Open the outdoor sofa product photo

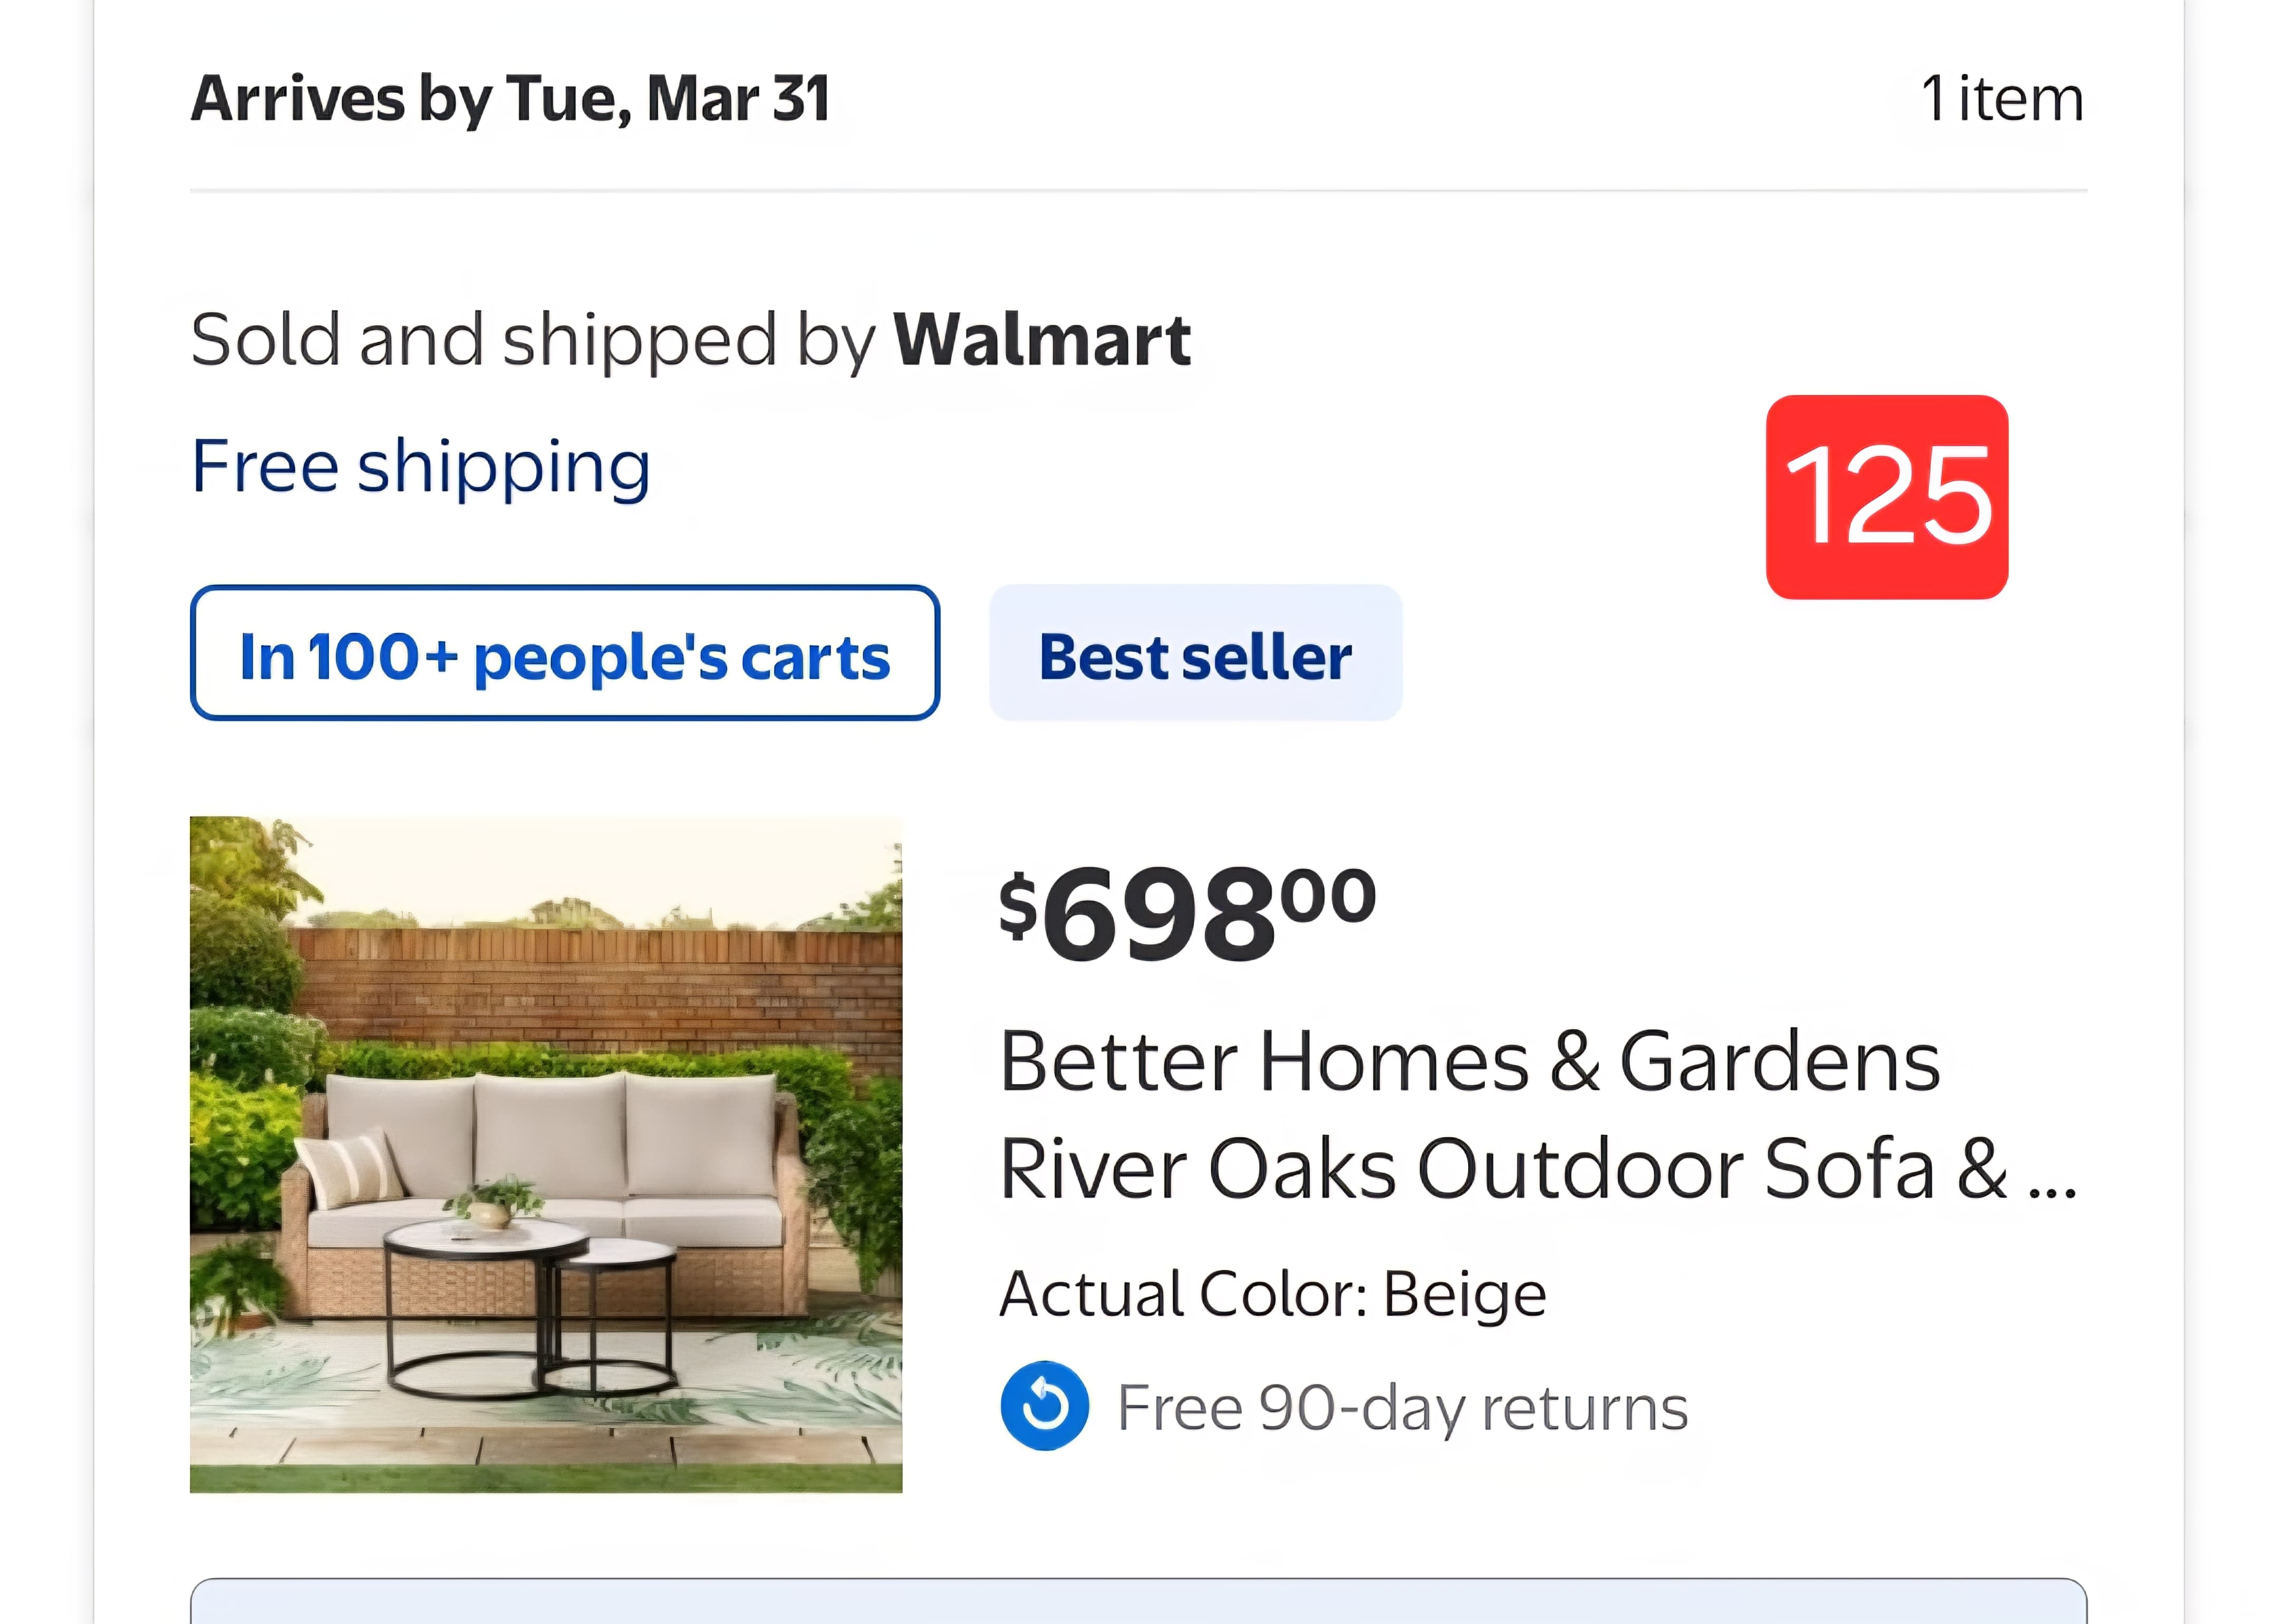(546, 1154)
